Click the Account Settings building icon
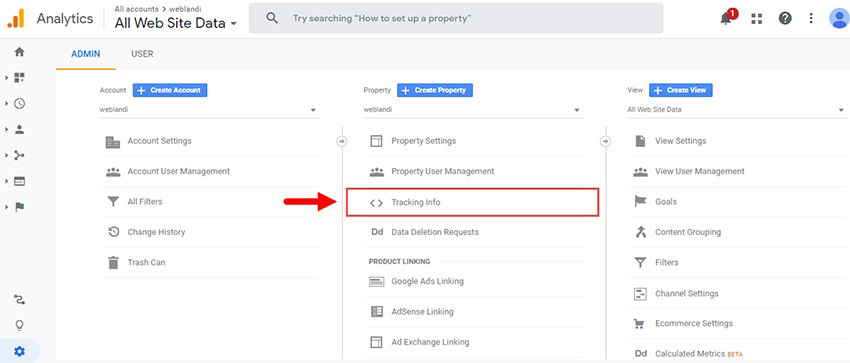The height and width of the screenshot is (363, 850). click(x=113, y=141)
